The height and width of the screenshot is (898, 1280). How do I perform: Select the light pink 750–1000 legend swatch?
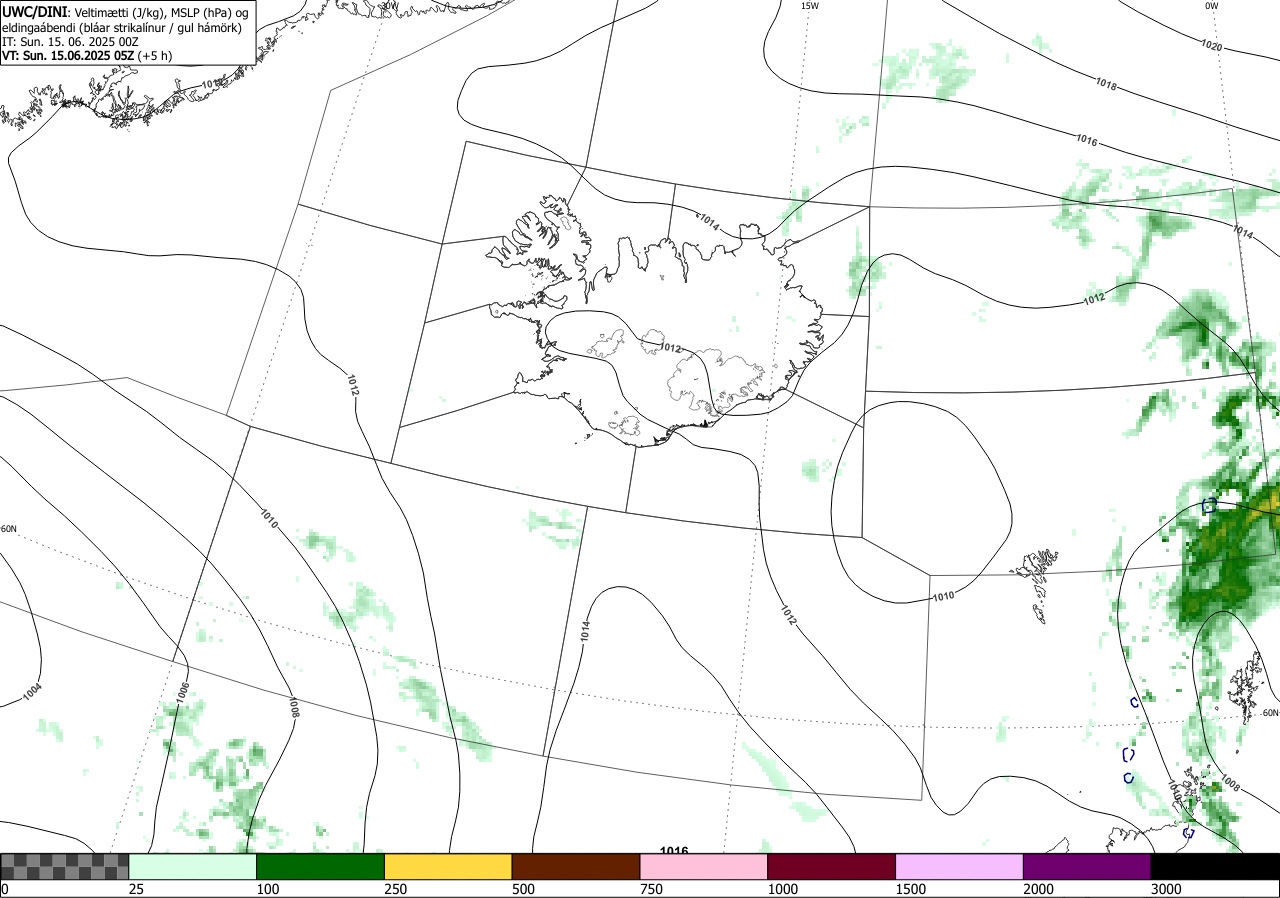coord(704,866)
